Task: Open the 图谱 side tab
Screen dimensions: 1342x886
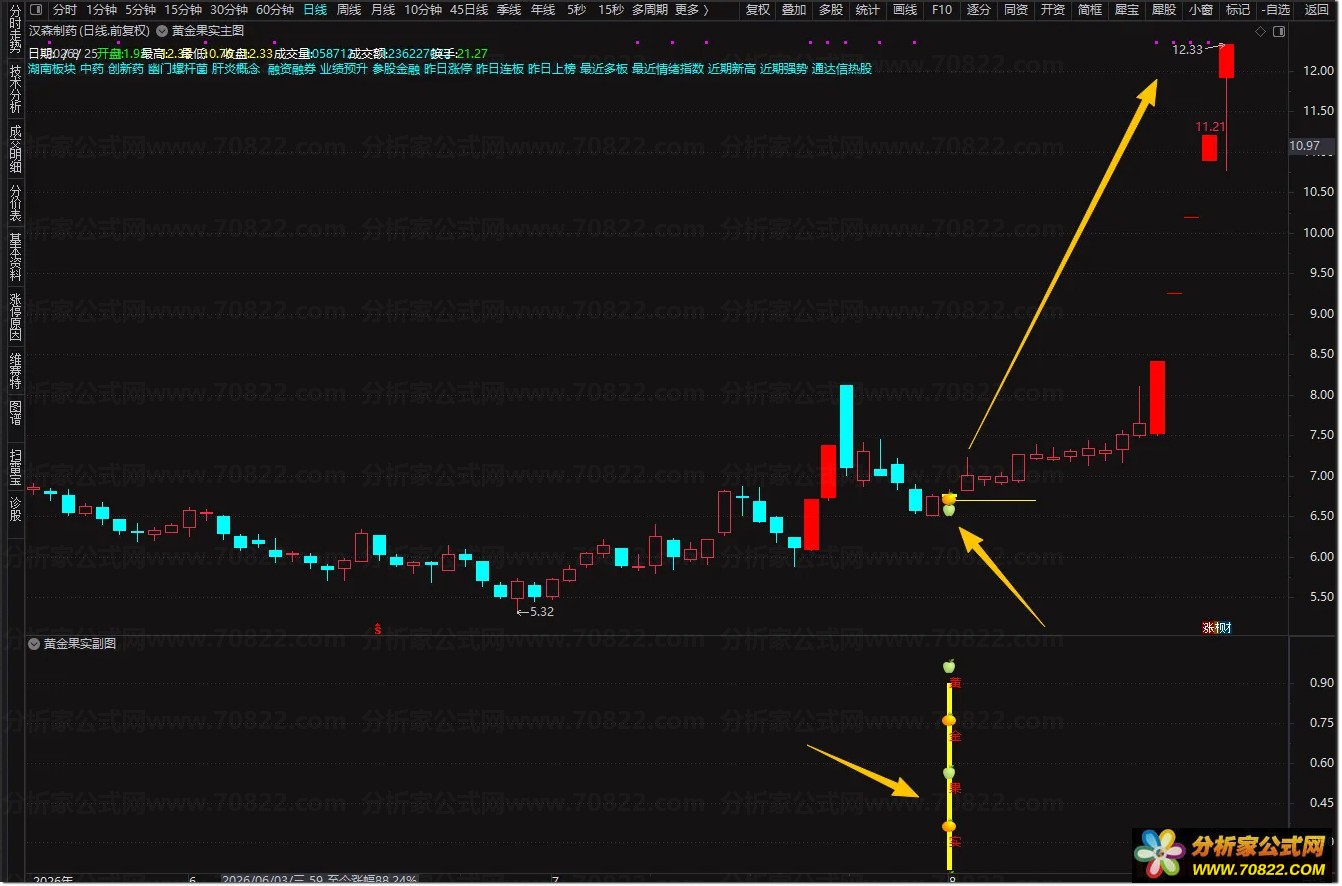Action: click(15, 412)
